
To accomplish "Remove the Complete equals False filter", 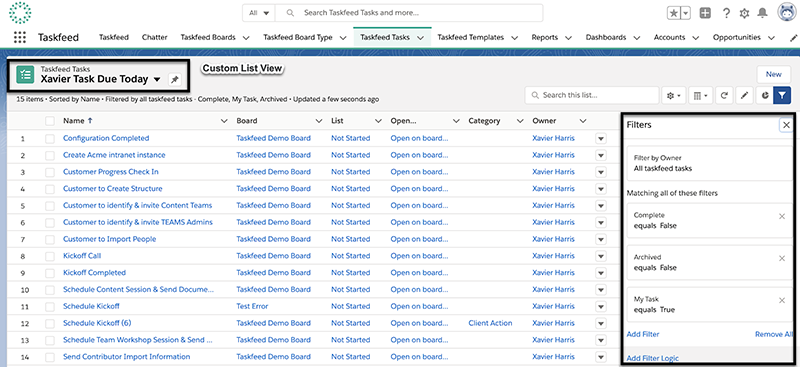I will tap(782, 216).
